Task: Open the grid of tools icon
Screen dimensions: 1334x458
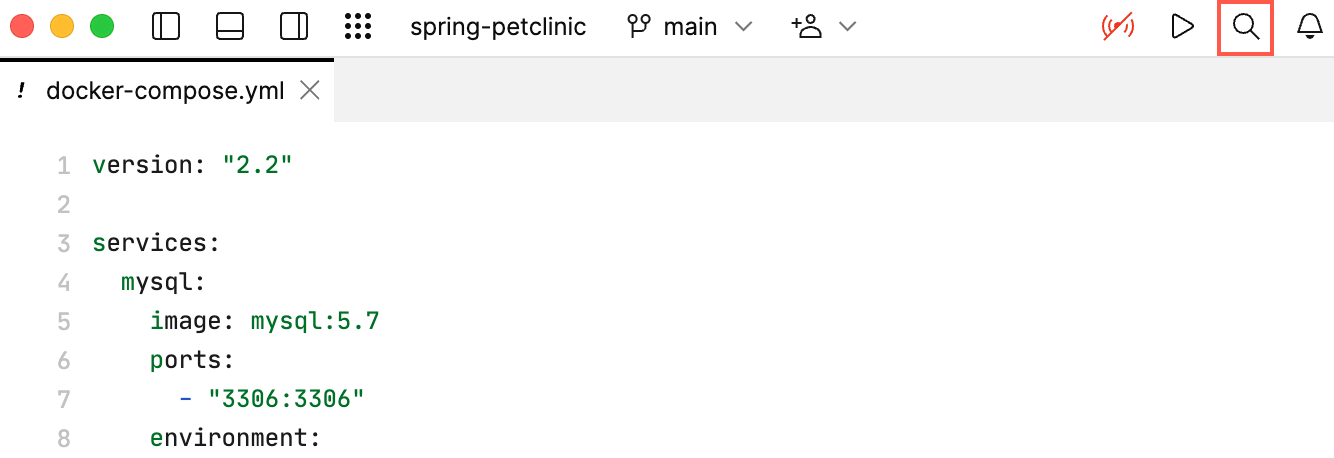Action: click(358, 27)
